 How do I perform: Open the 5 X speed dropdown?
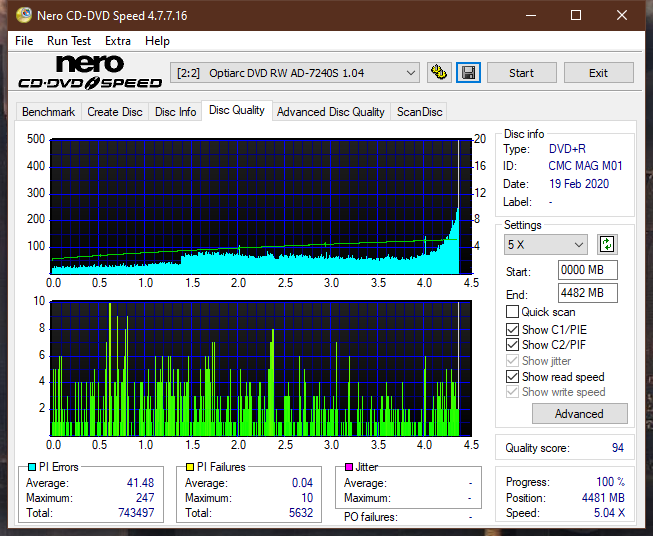[546, 244]
